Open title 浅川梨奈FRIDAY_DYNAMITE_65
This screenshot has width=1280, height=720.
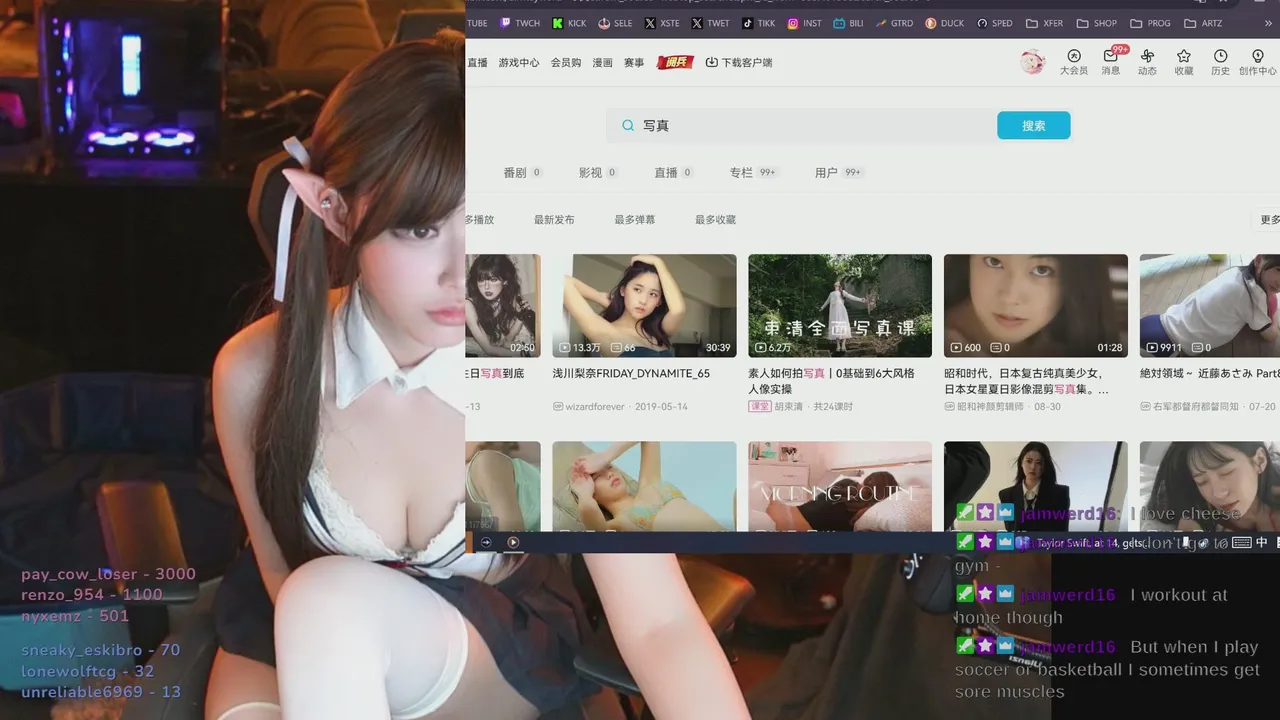tap(631, 373)
